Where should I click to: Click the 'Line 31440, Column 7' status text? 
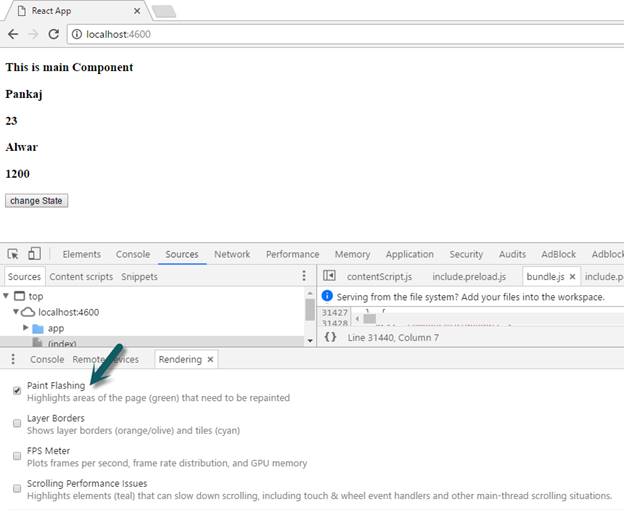pyautogui.click(x=393, y=337)
